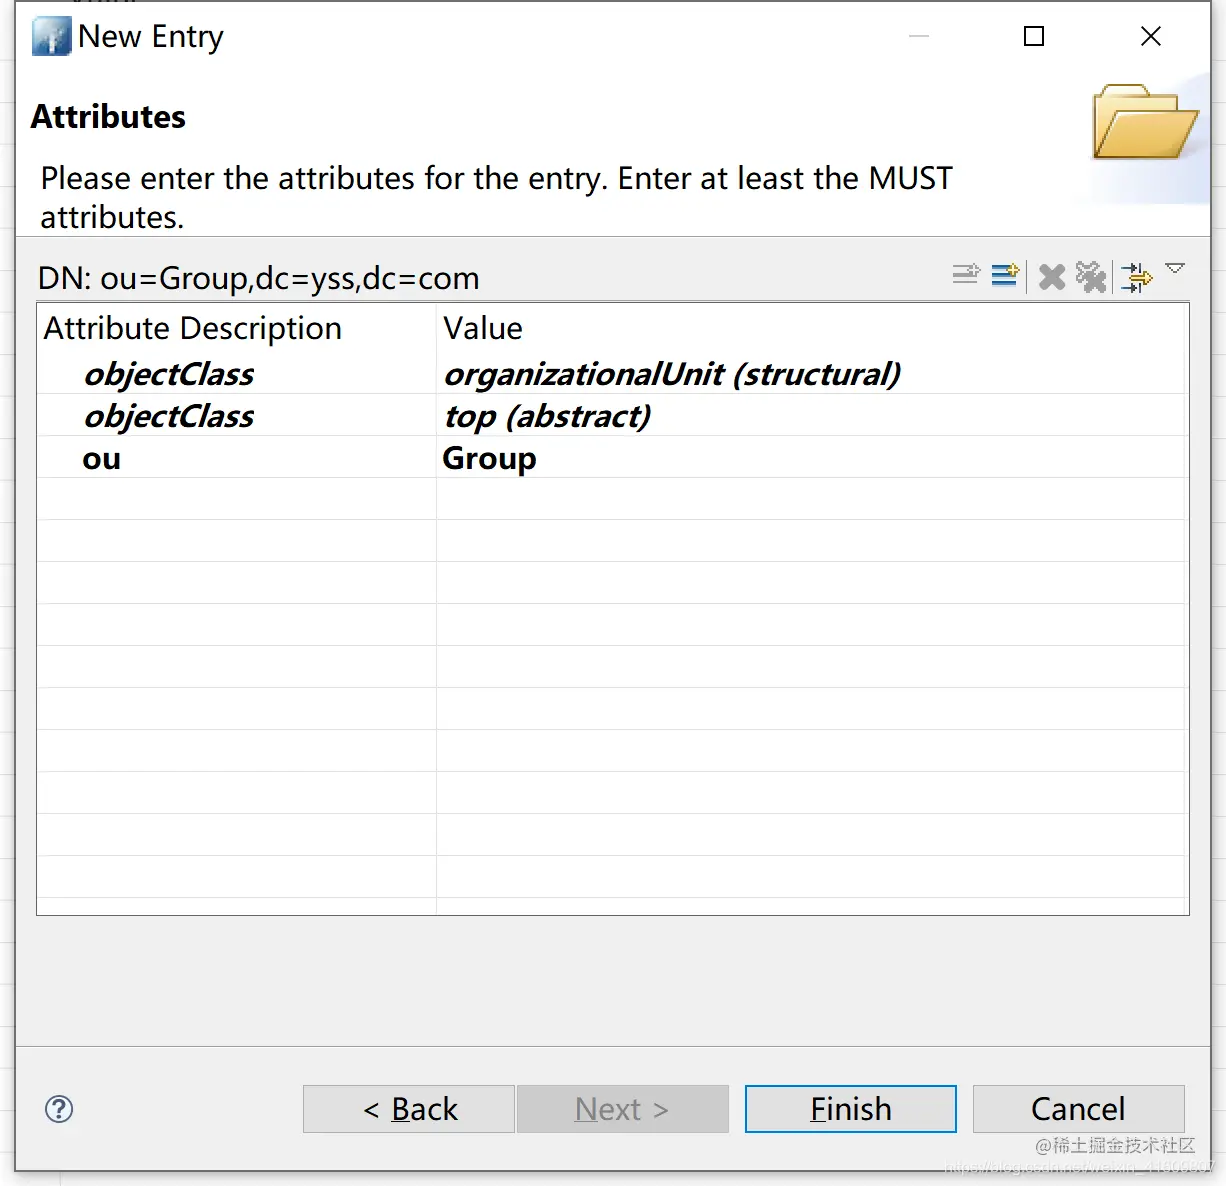Click the Delete Value gray X icon
This screenshot has width=1226, height=1186.
1052,277
